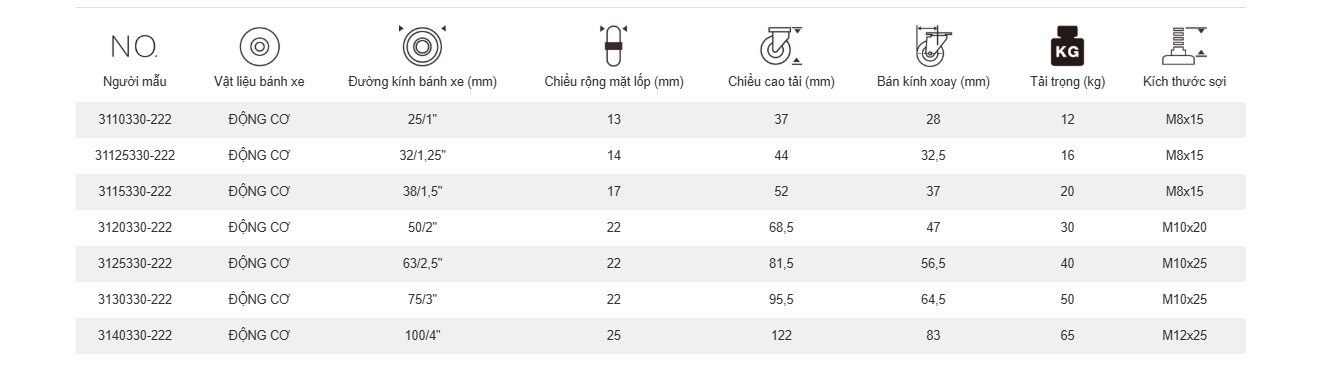
Task: Click the KG load capacity icon
Action: tap(1067, 47)
